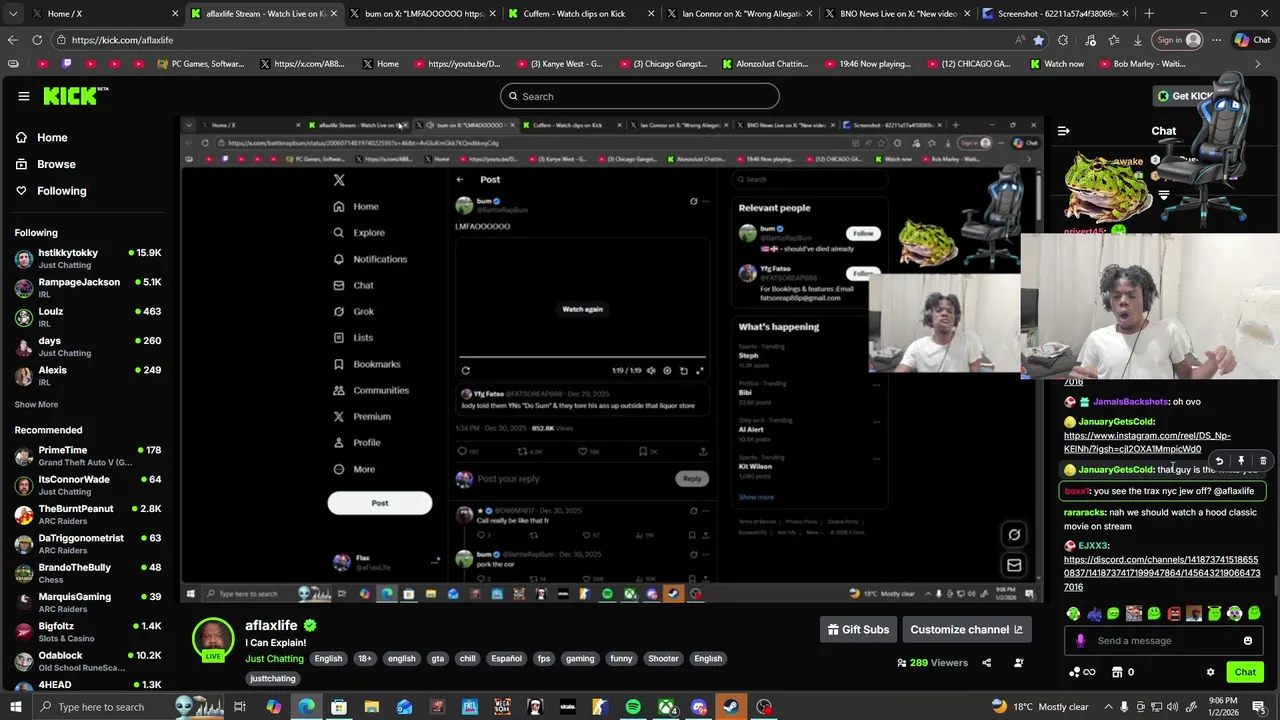Click the refresh icon on stream player

pos(1014,534)
